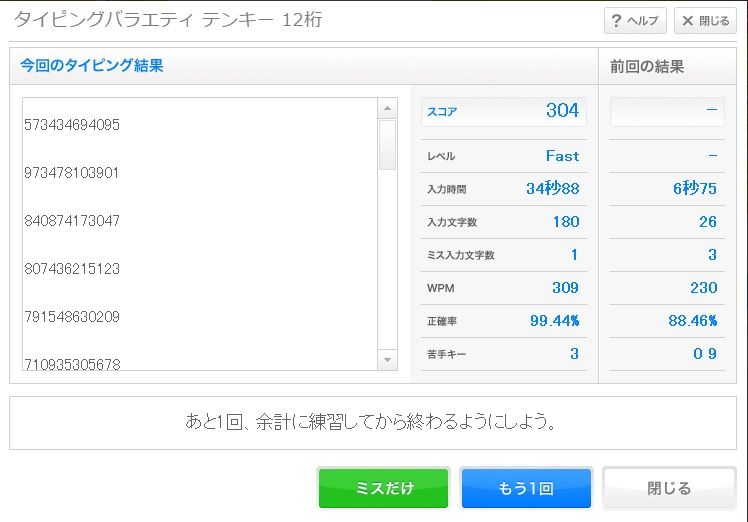The height and width of the screenshot is (522, 748).
Task: Click the previous input count 26
Action: pos(708,222)
